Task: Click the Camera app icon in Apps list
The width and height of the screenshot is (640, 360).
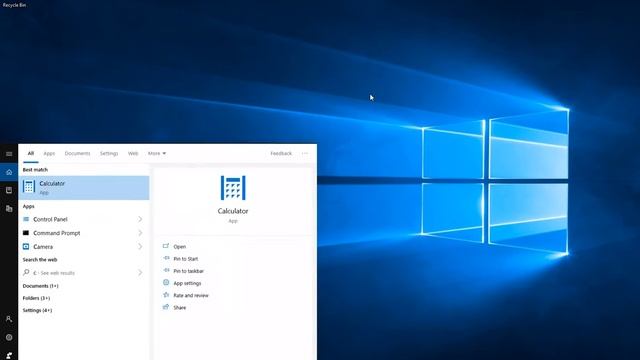Action: point(26,247)
